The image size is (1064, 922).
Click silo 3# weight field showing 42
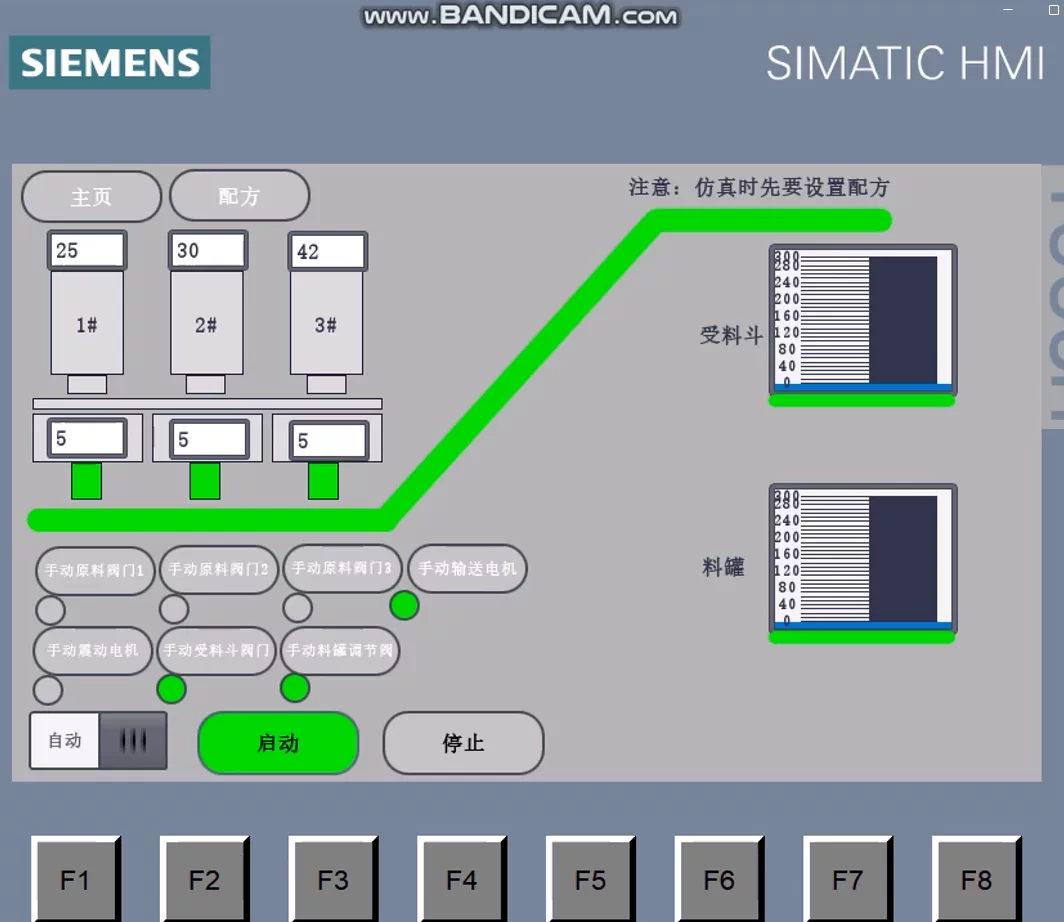[328, 252]
